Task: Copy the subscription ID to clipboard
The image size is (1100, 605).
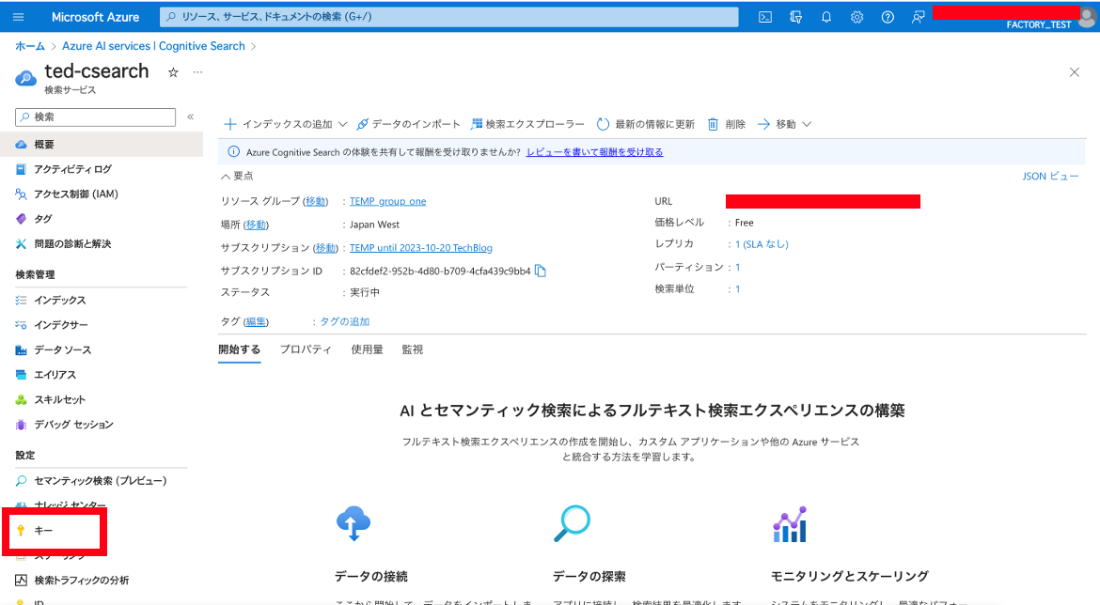Action: [x=540, y=271]
